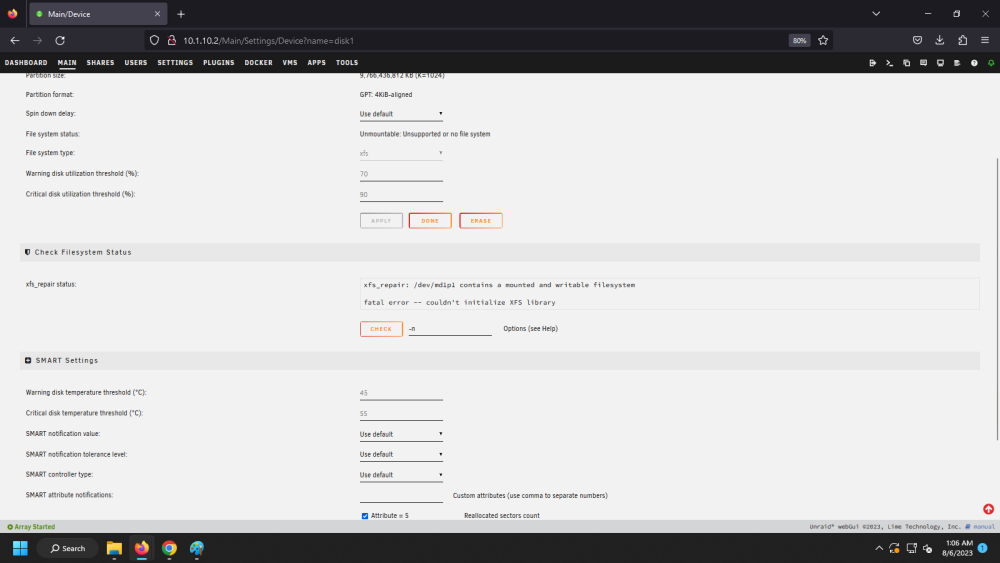This screenshot has width=1000, height=563.
Task: Click the overlapping windows icon in Unraid header
Action: coord(906,62)
